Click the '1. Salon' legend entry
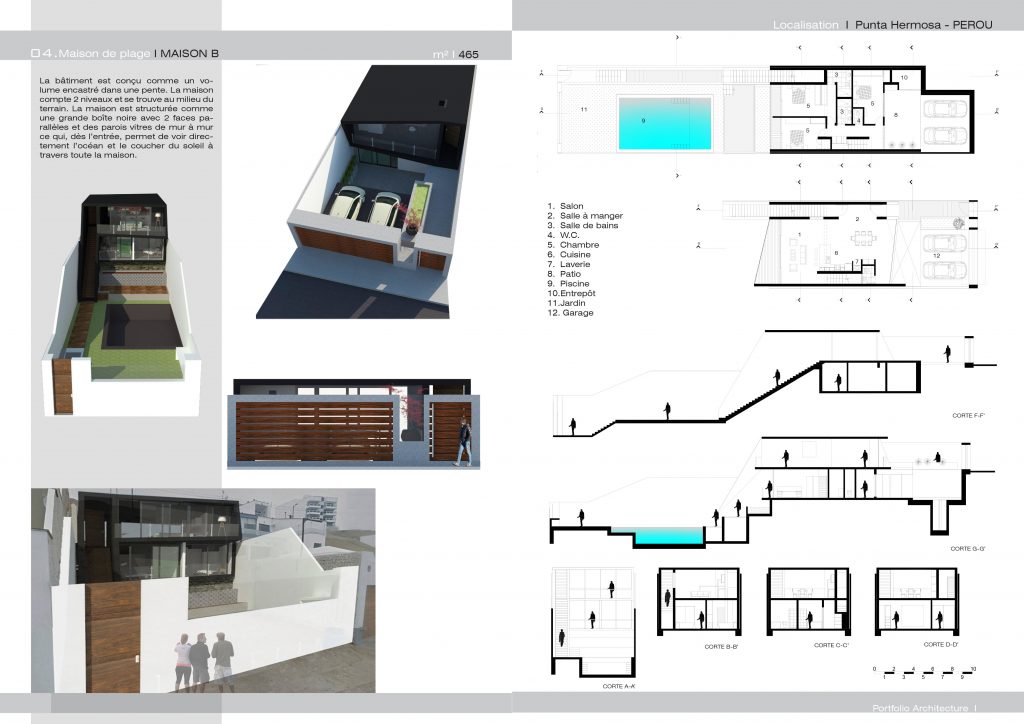Screen dimensions: 1024x724 point(566,206)
